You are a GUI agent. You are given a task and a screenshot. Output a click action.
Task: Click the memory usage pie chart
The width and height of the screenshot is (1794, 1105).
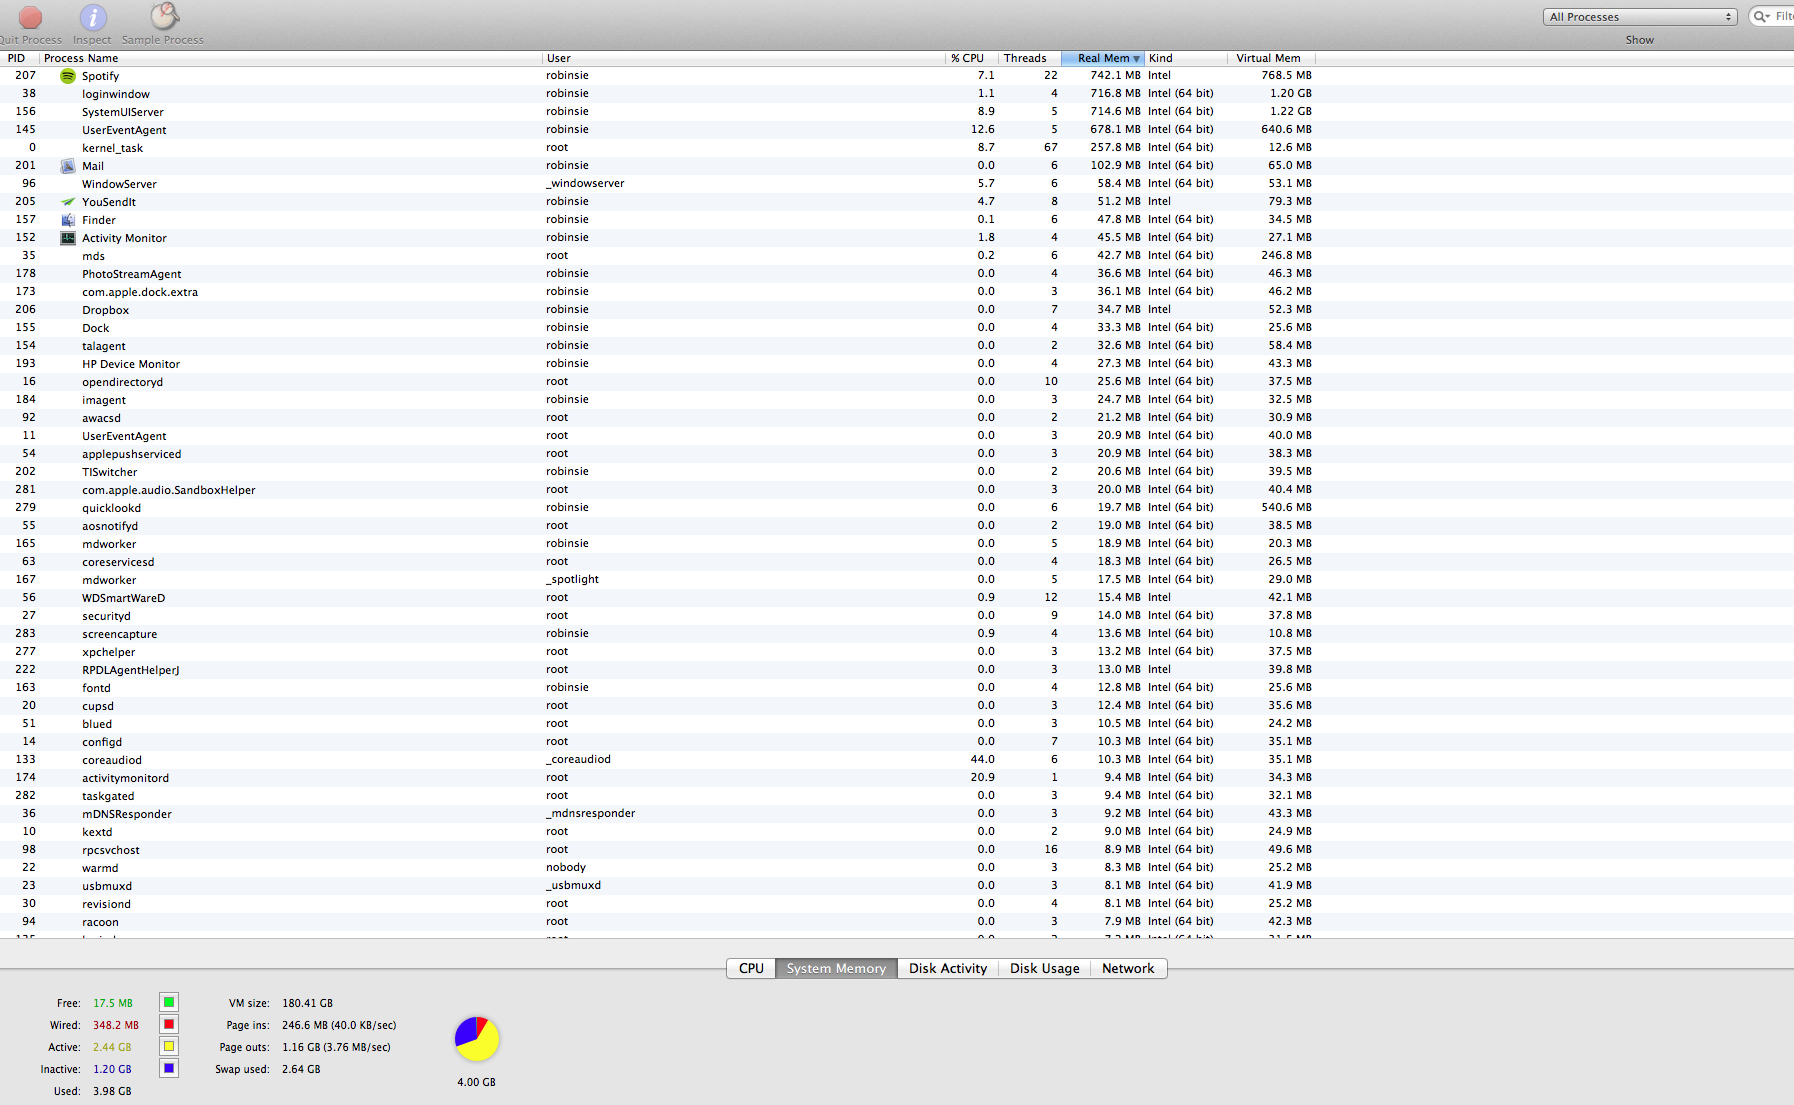477,1039
